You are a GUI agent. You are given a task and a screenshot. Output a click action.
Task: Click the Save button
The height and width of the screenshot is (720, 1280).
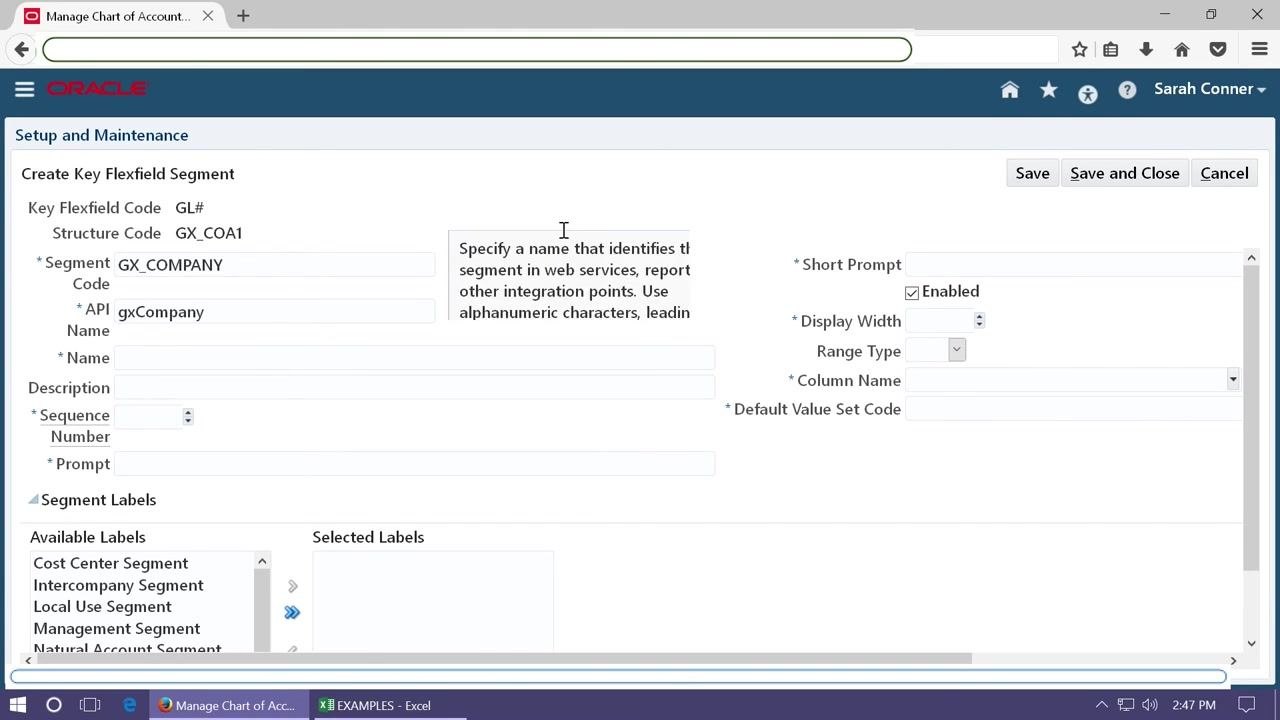tap(1032, 173)
